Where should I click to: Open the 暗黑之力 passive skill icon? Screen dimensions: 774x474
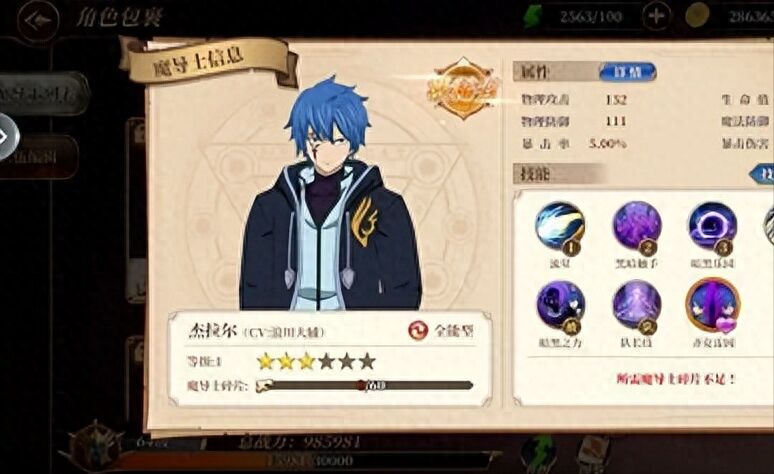pos(560,306)
